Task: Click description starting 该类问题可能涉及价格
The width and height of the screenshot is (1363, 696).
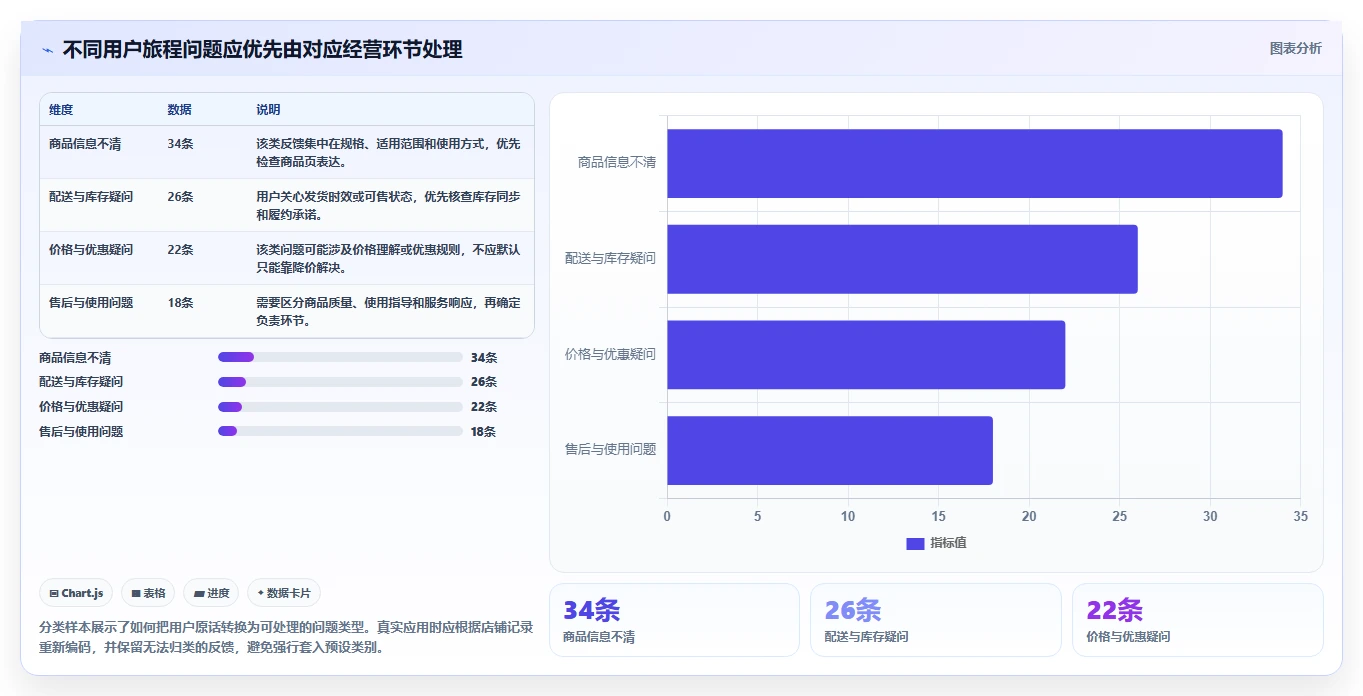Action: pyautogui.click(x=388, y=259)
